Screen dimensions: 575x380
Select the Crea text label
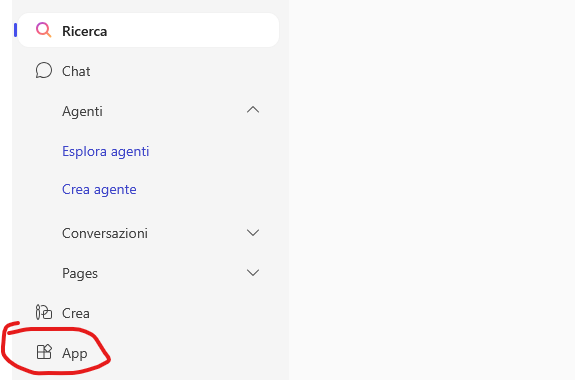pyautogui.click(x=76, y=313)
